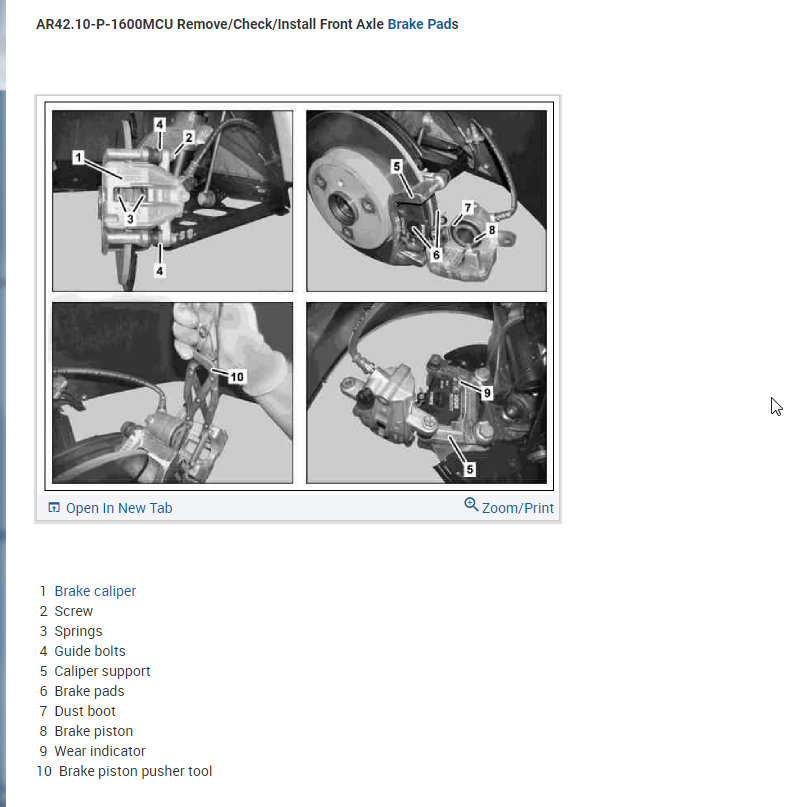Screen dimensions: 797x807
Task: Click callout label 9 on wear indicator image
Action: tap(487, 393)
